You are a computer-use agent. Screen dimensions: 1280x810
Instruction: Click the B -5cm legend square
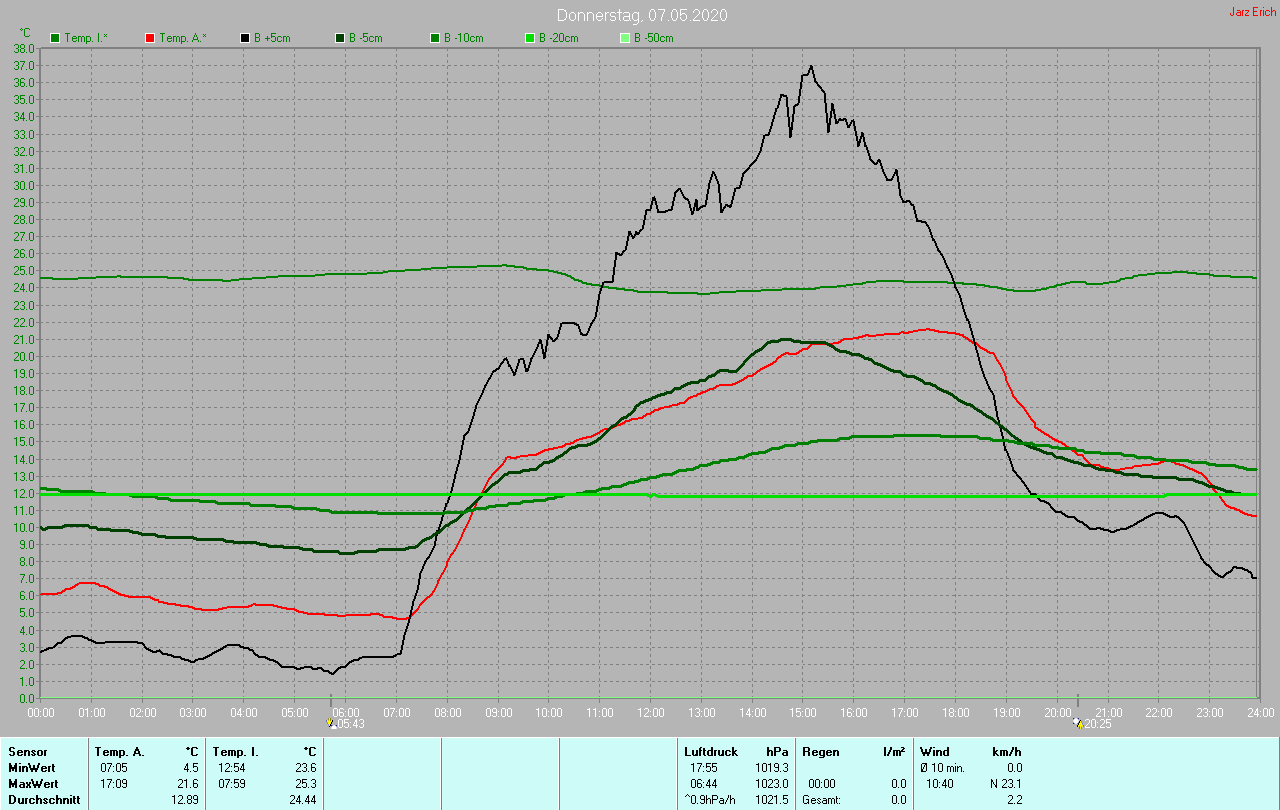coord(340,38)
